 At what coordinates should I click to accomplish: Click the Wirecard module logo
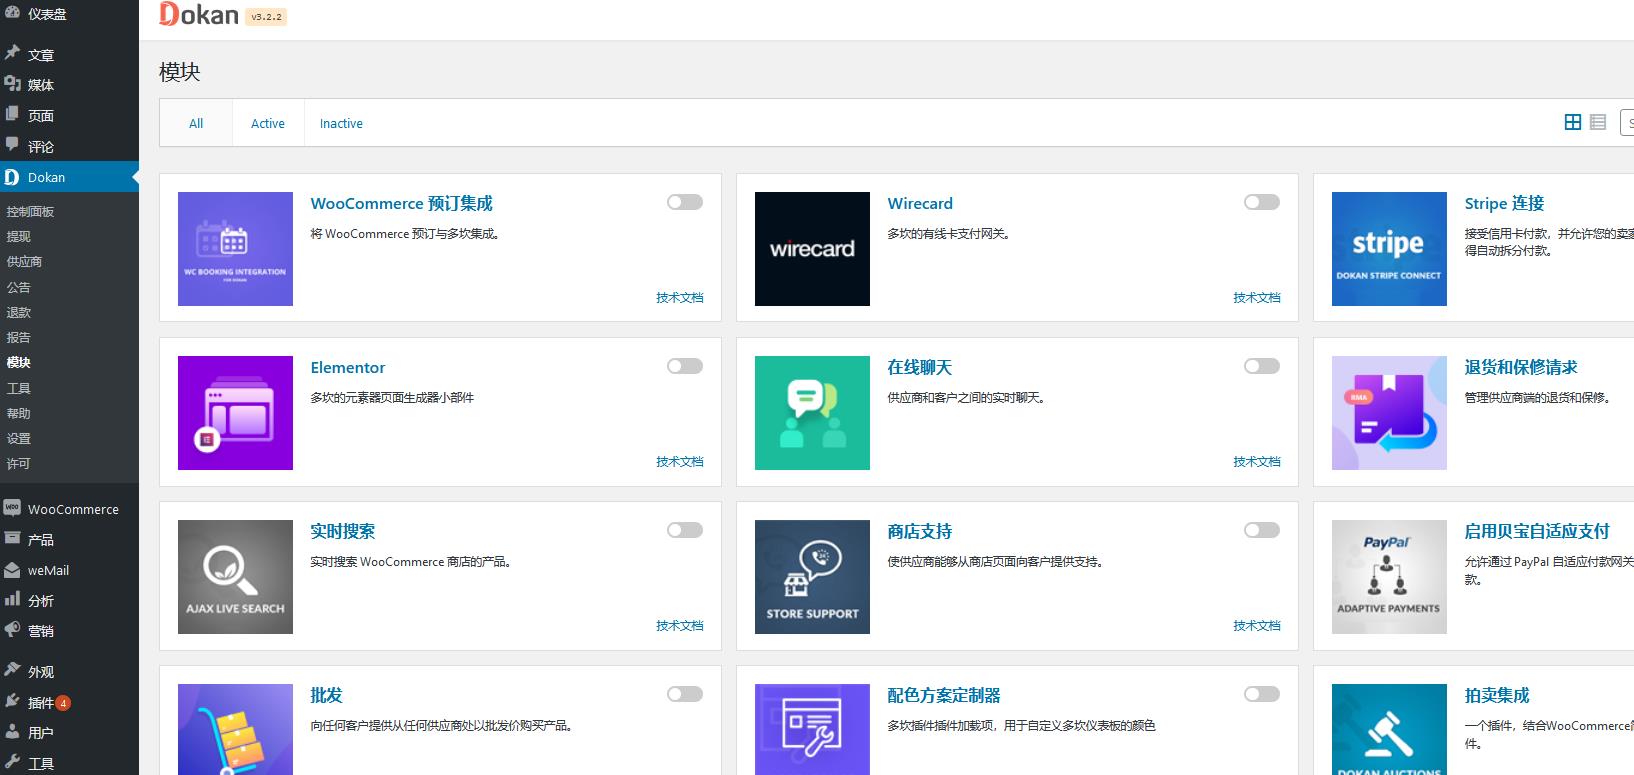[x=812, y=249]
